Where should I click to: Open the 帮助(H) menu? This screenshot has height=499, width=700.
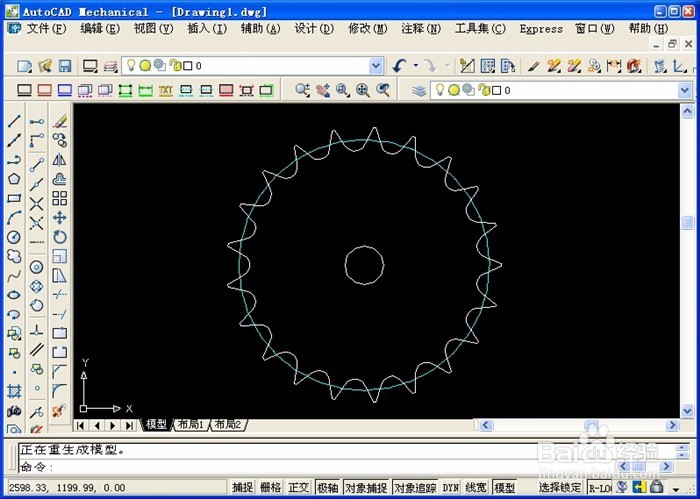tap(648, 29)
